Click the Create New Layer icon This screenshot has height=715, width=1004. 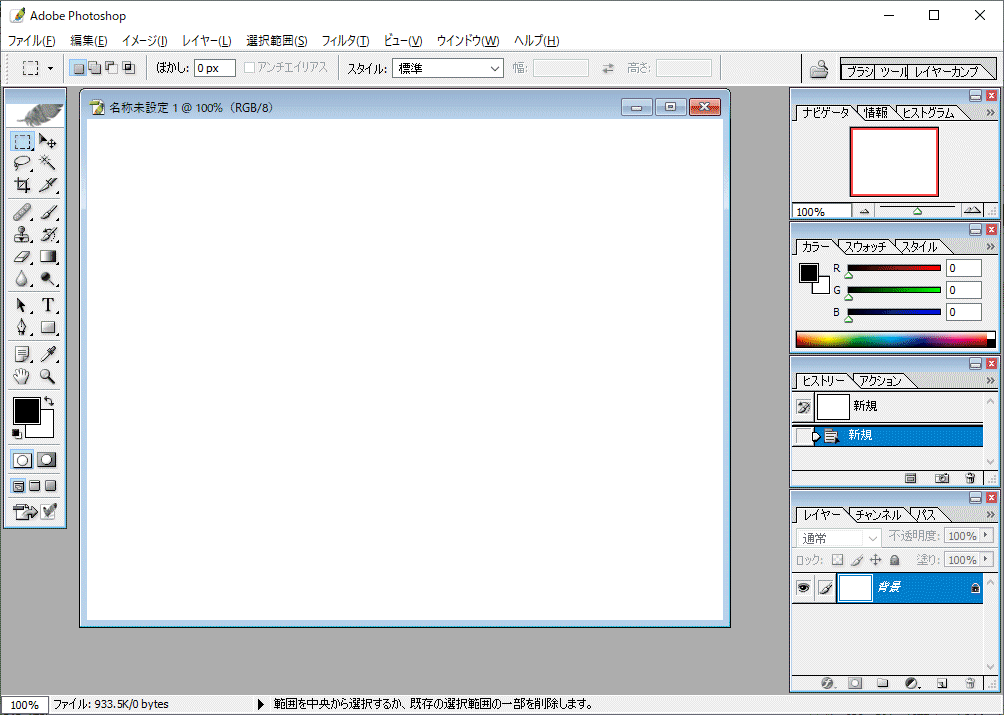(940, 683)
